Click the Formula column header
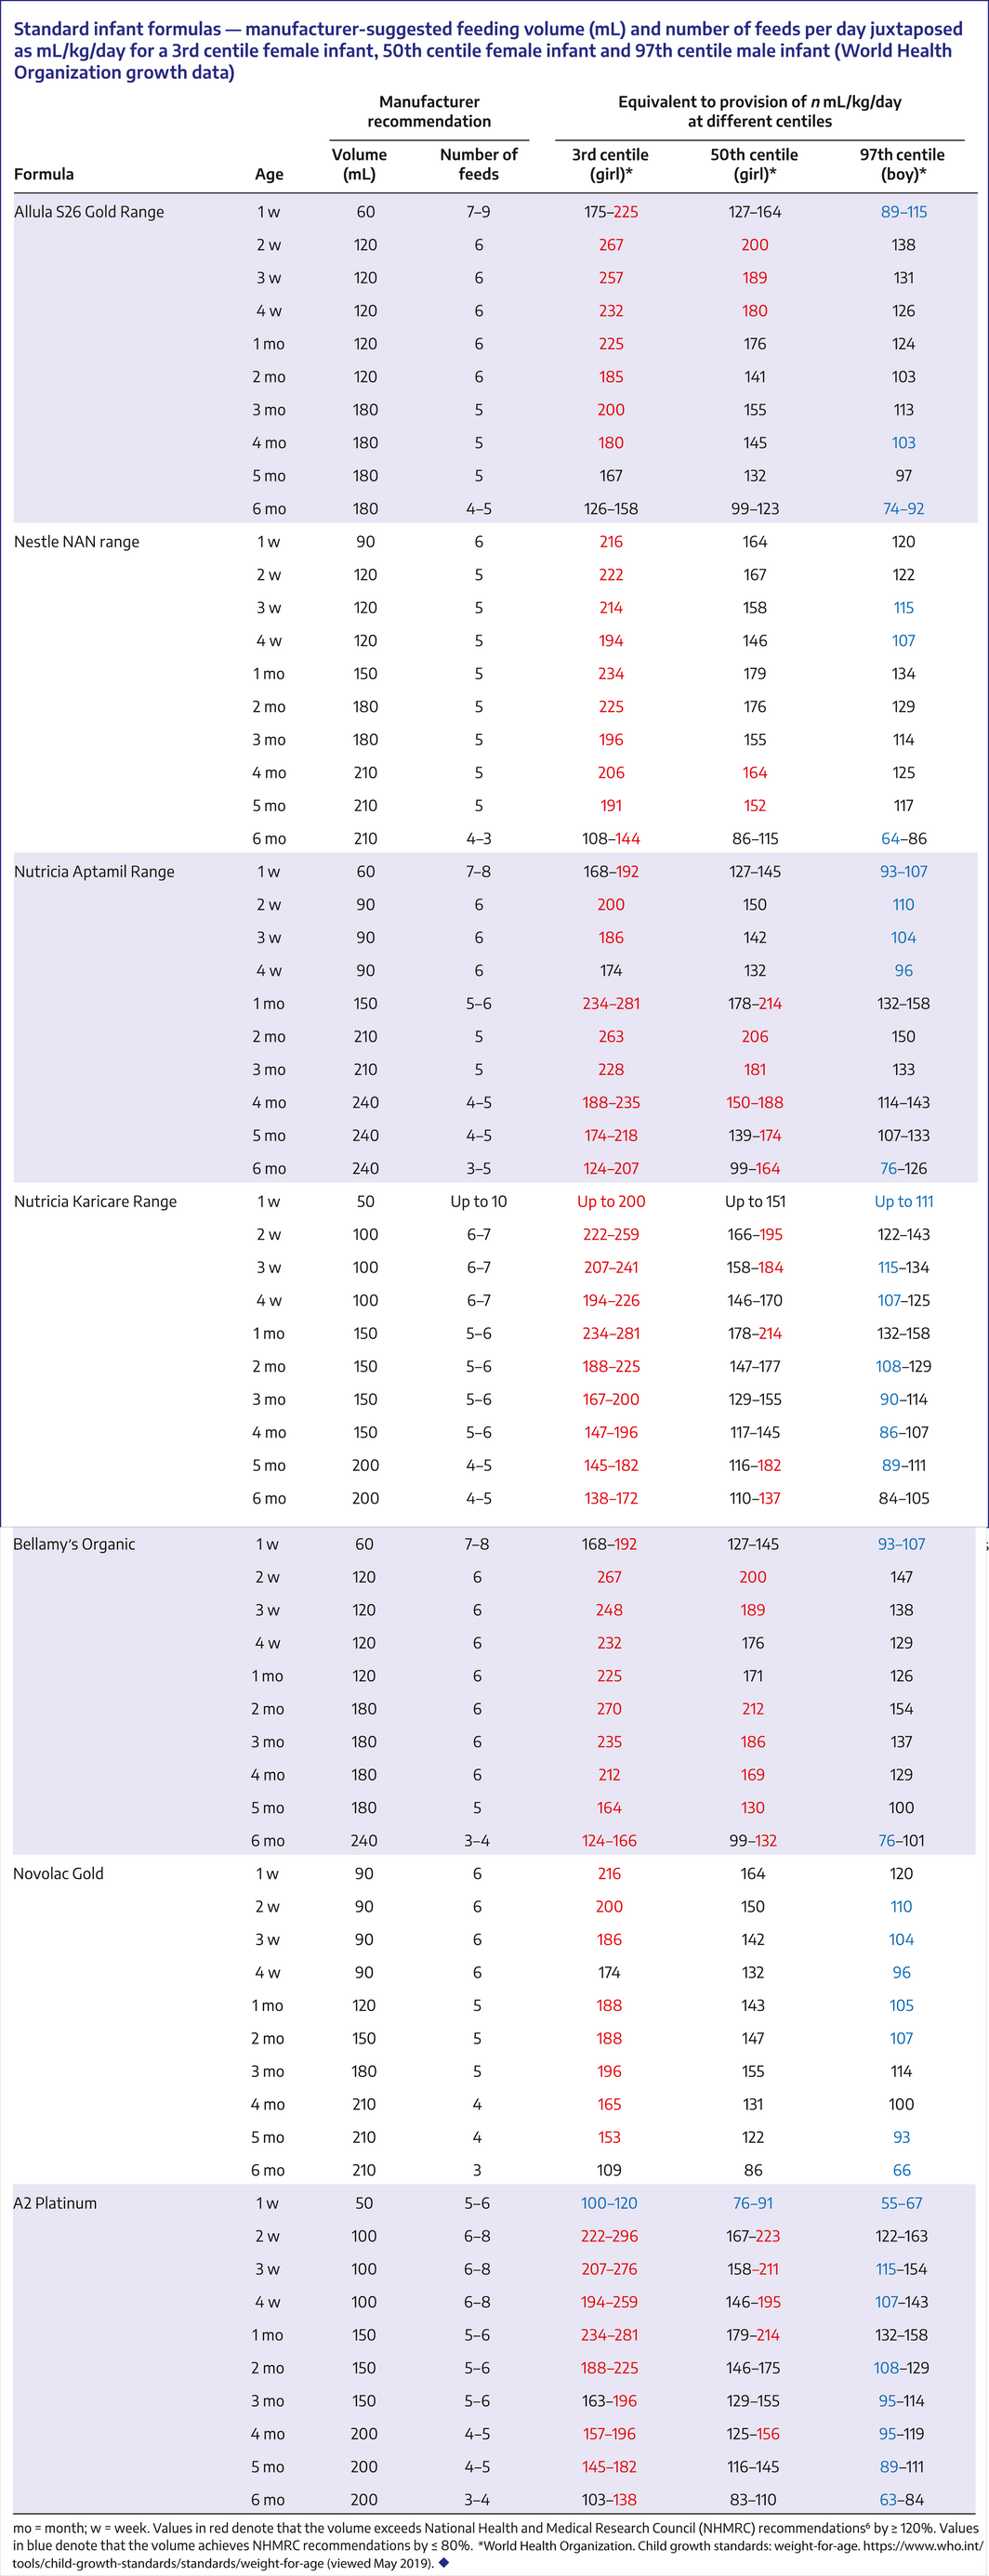The image size is (989, 2576). coord(44,174)
